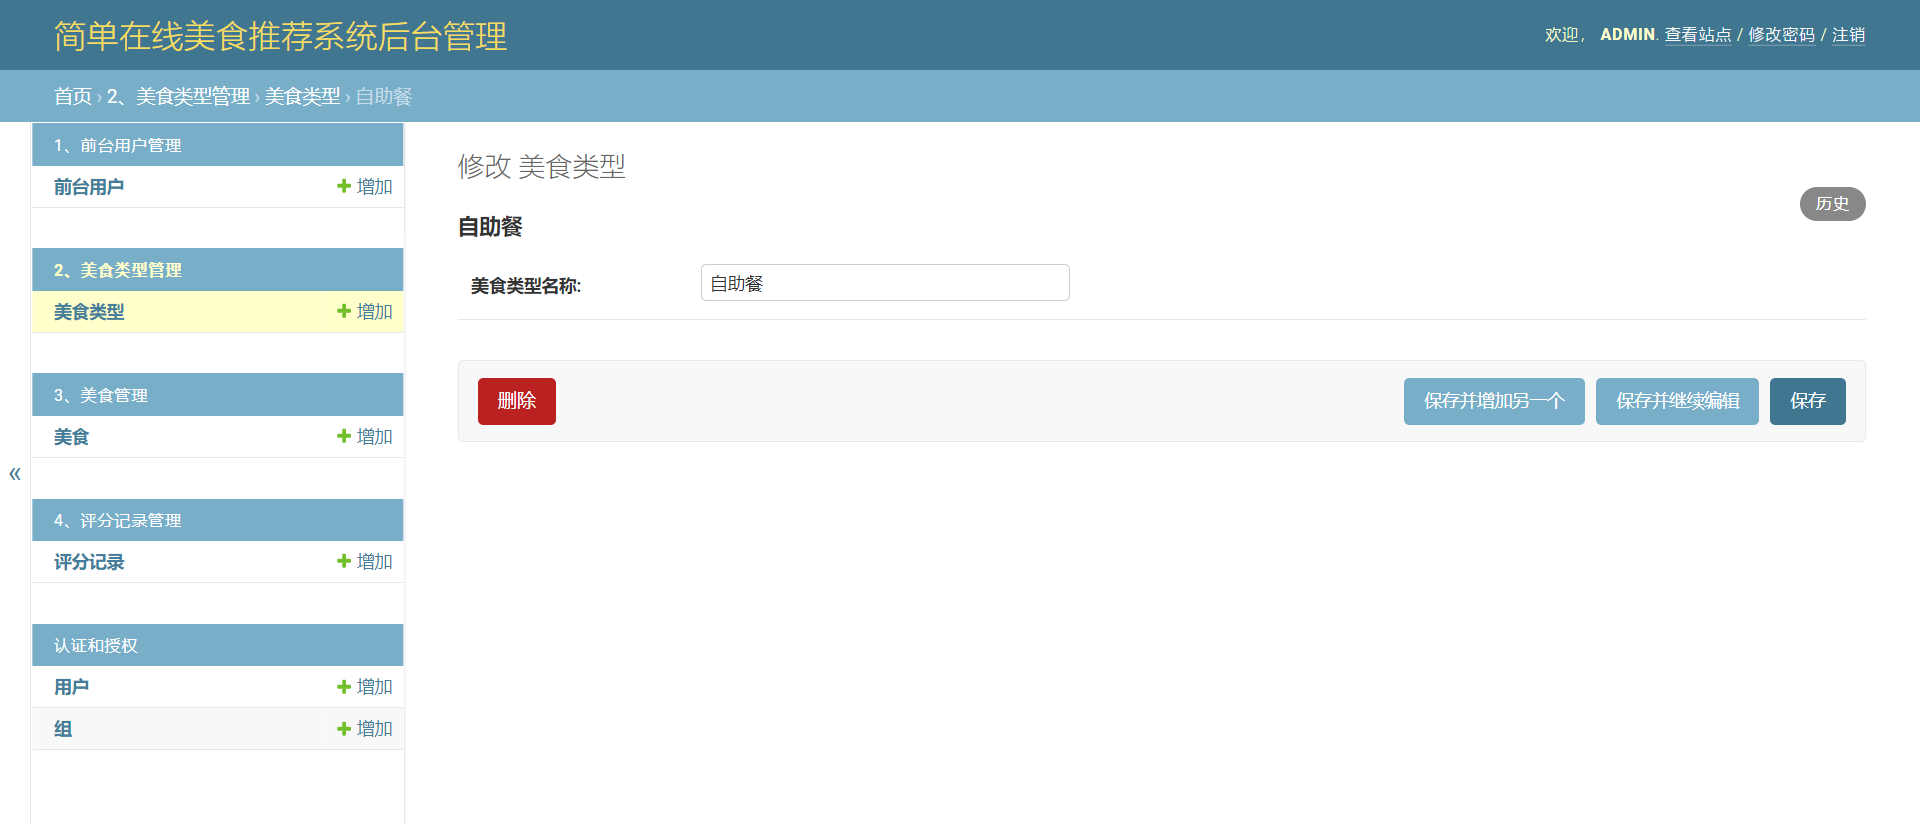Screen dimensions: 1920x824
Task: Open section header 1、前台用户管理
Action: coord(117,146)
